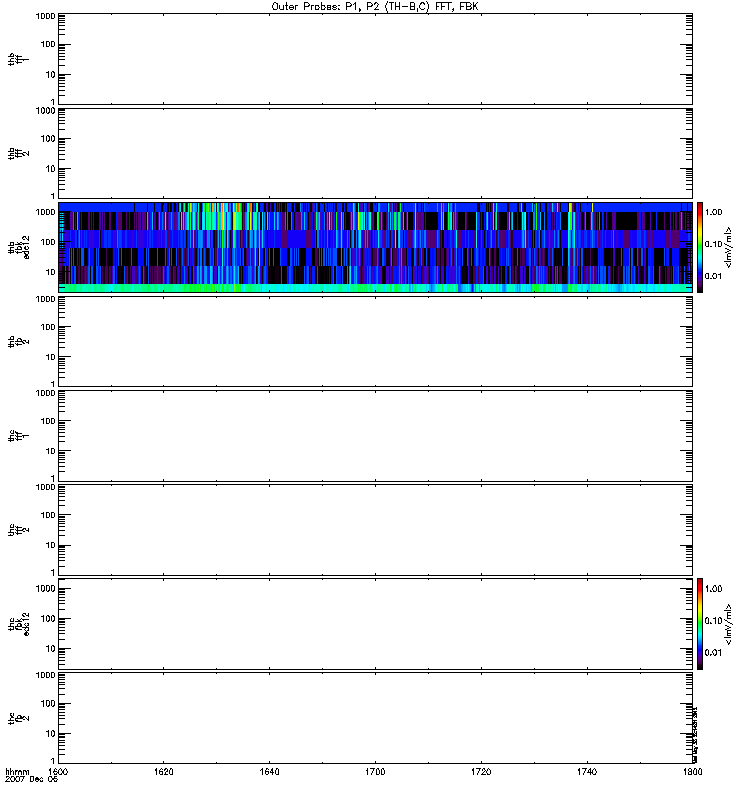Click the 1640 time tick label
750x800 pixels.
270,773
